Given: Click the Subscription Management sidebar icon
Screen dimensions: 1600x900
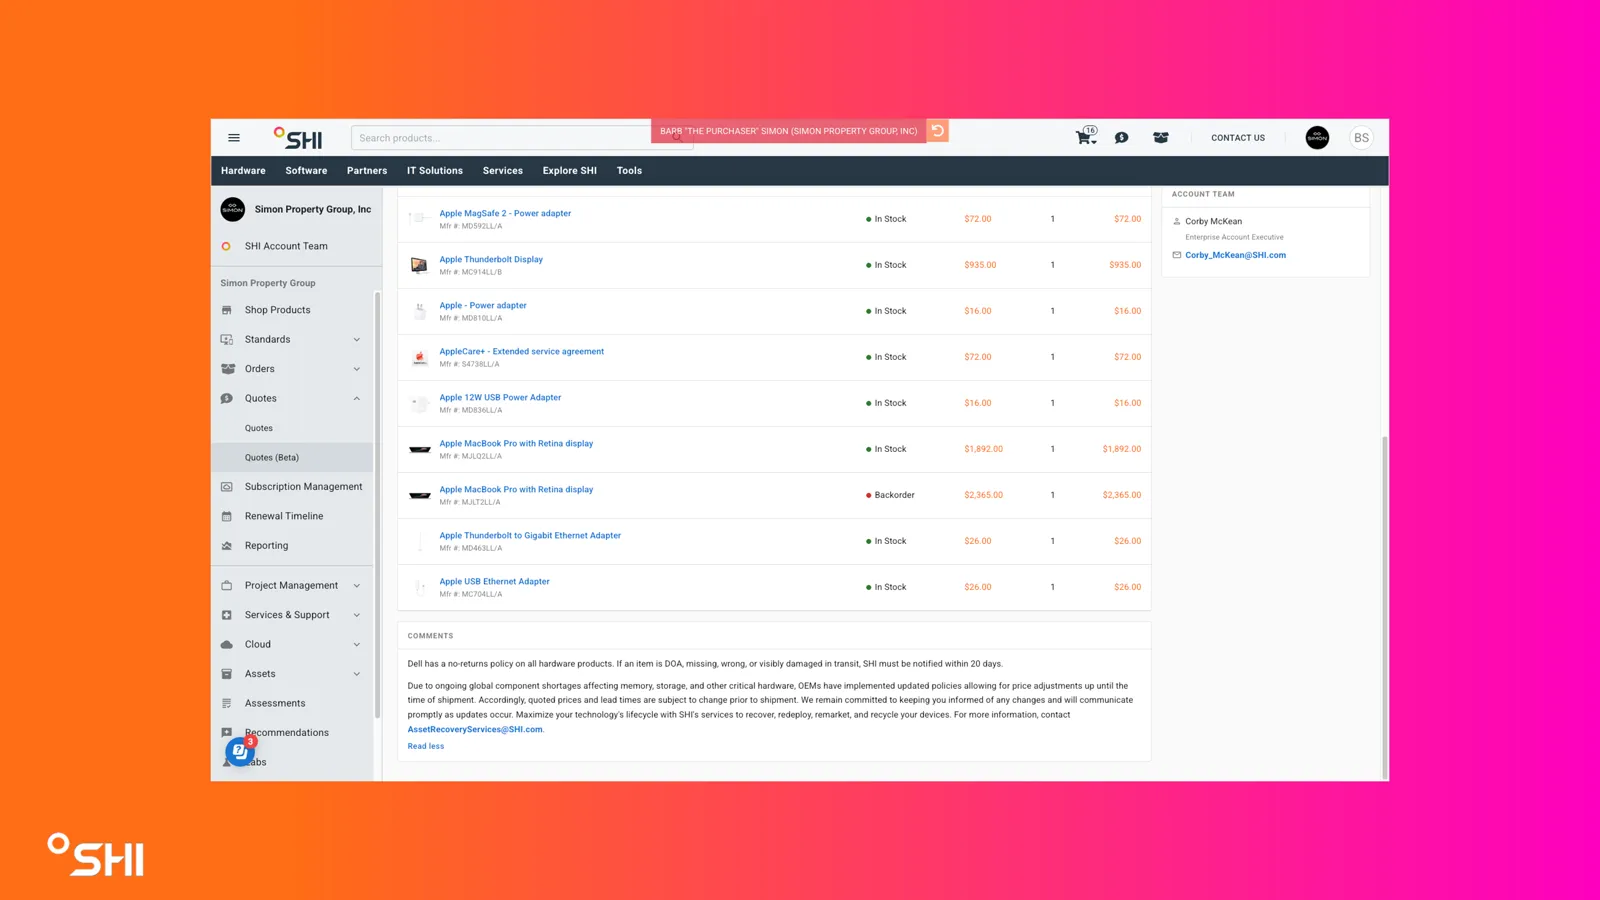Looking at the screenshot, I should [227, 487].
